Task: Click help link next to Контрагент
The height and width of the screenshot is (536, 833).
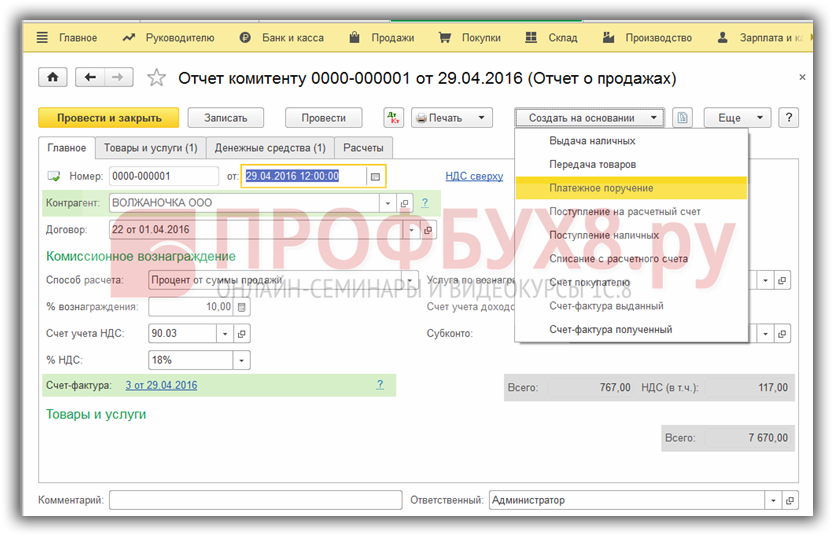Action: [424, 202]
